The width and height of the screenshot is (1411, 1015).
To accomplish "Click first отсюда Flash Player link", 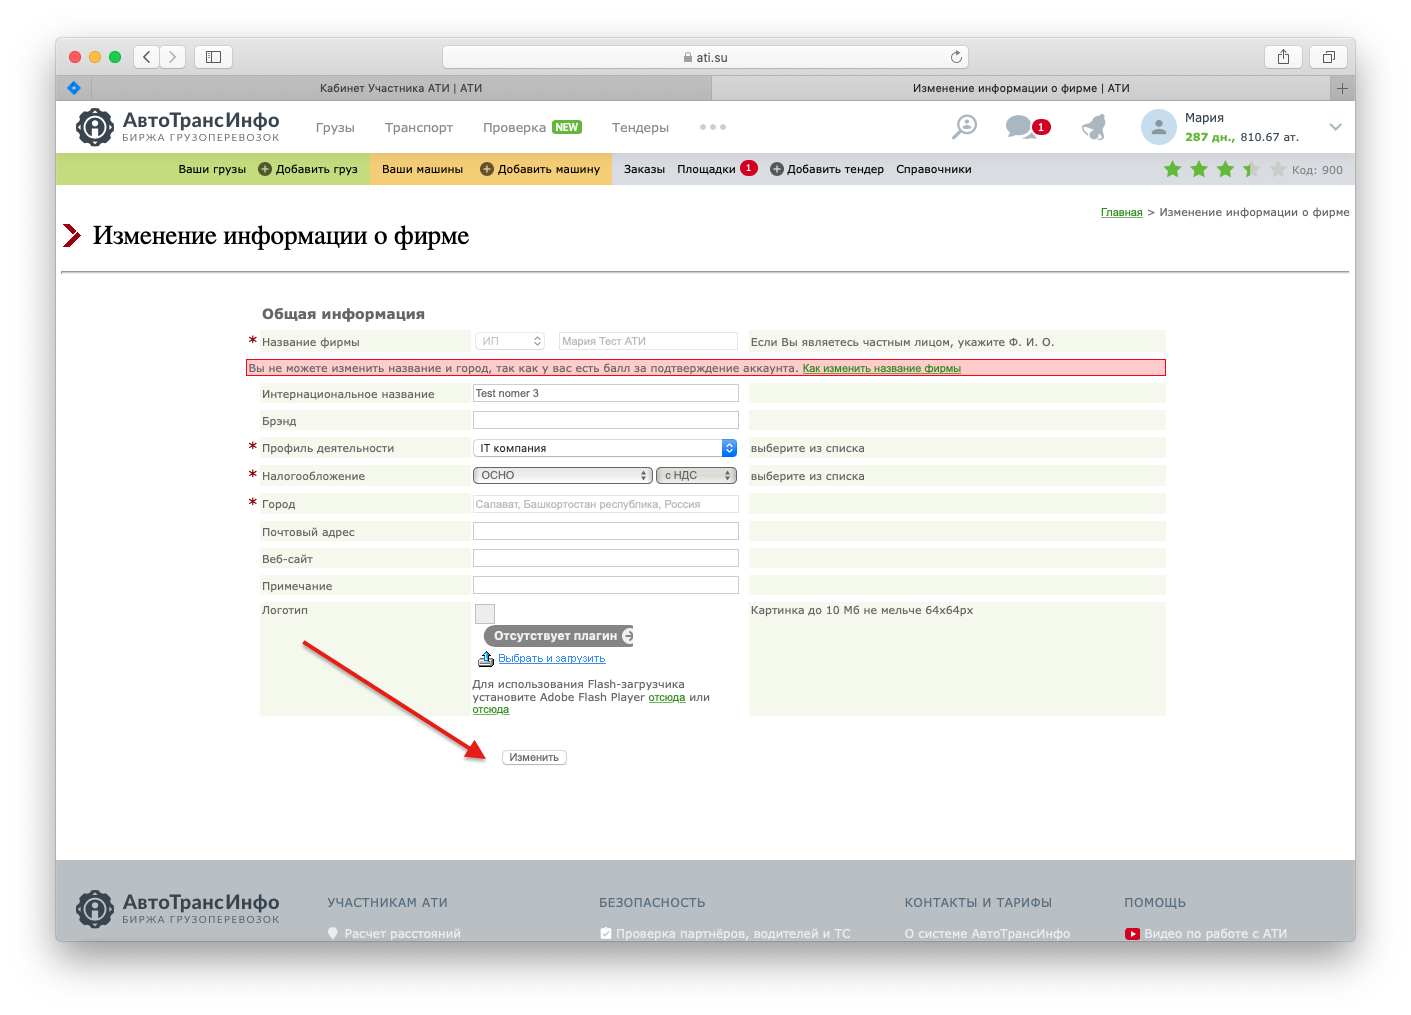I will tap(667, 698).
